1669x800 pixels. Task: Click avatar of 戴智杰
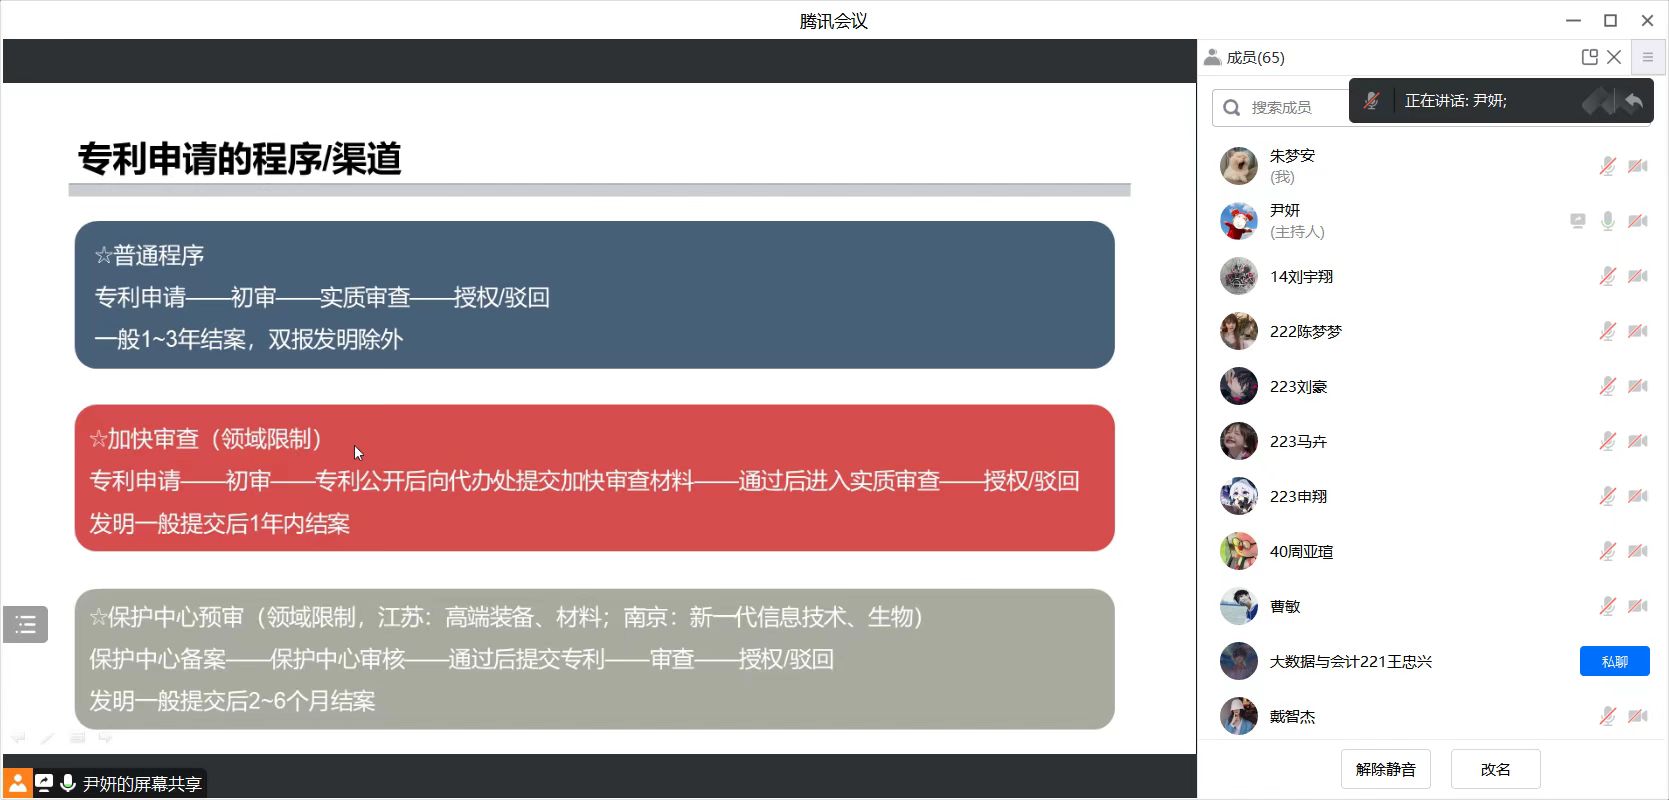click(1238, 716)
